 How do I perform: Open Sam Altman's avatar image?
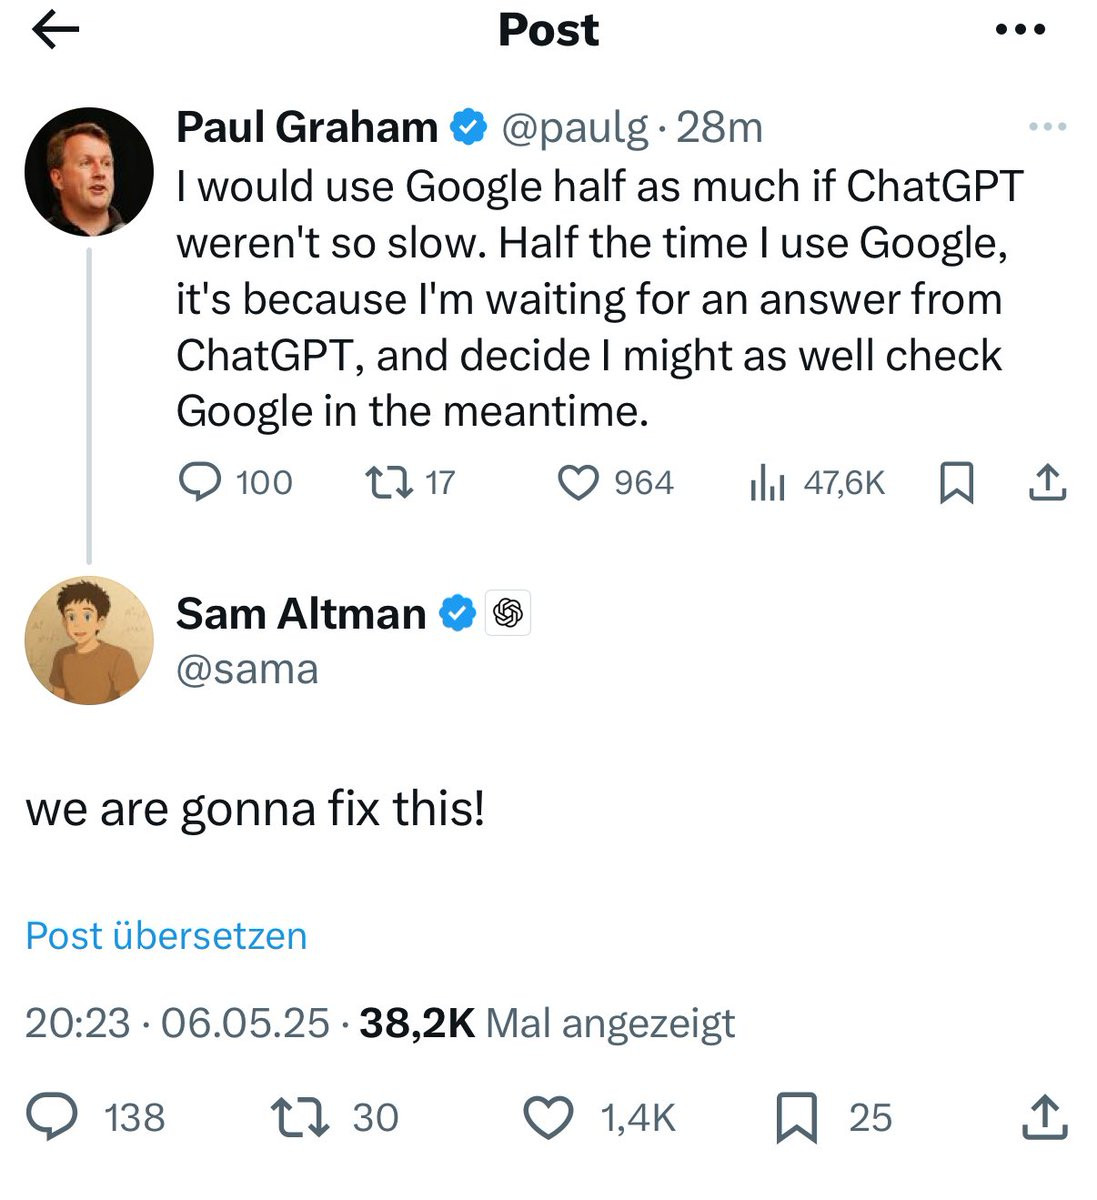[89, 640]
